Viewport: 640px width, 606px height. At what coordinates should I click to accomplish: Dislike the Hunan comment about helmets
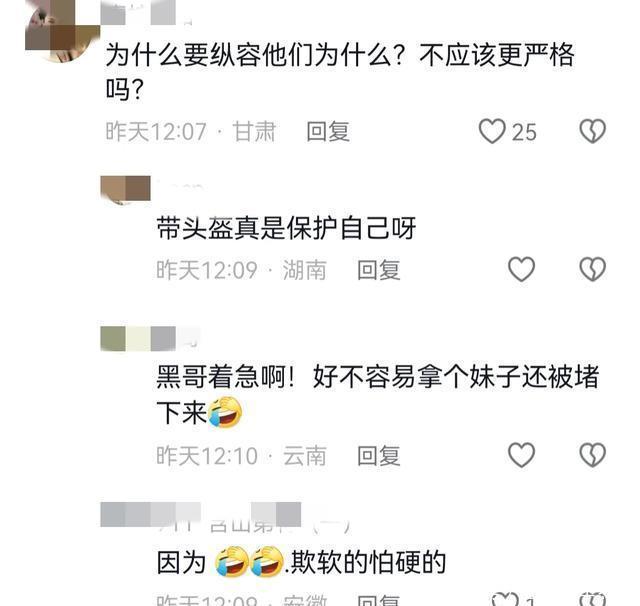point(593,269)
